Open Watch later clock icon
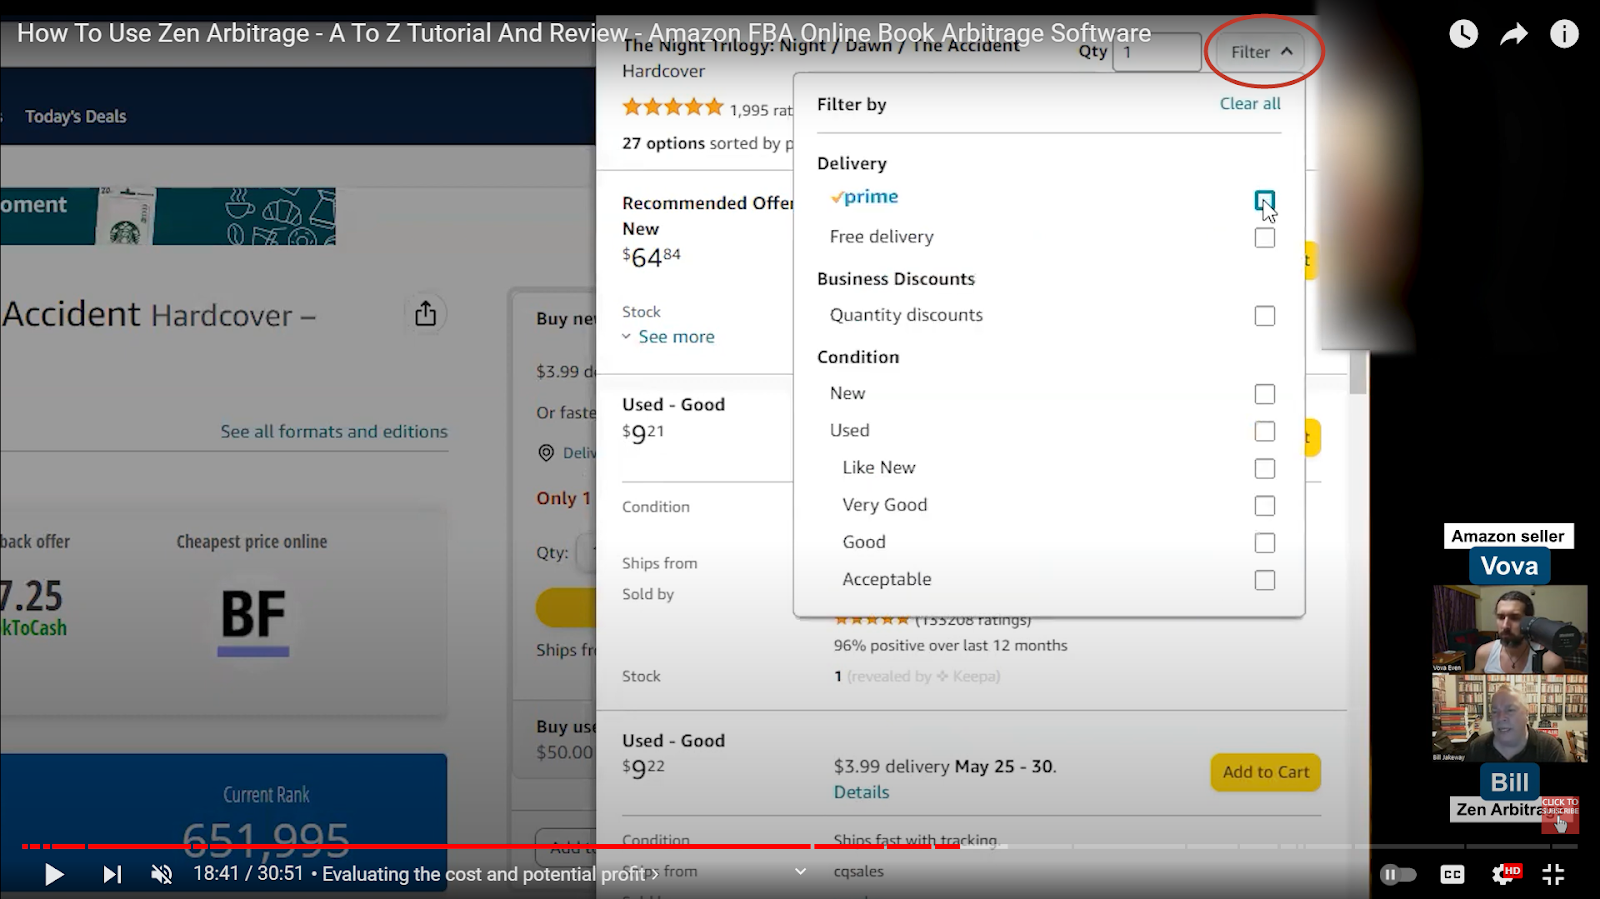1600x899 pixels. point(1463,34)
